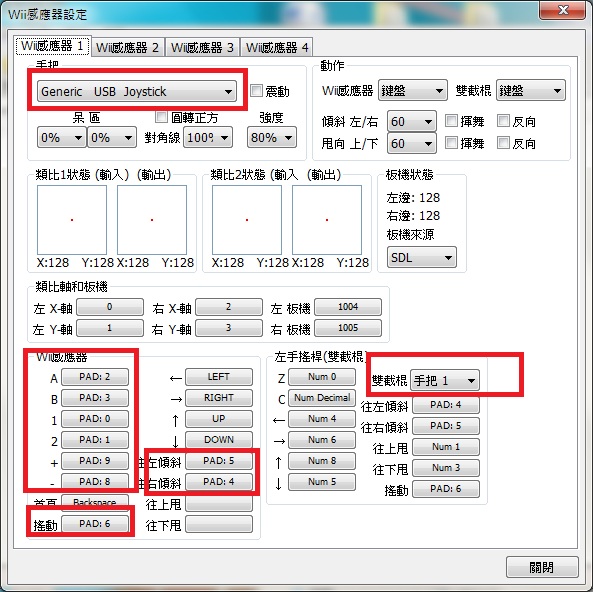Open the 傾斜 左/右 60 dropdown
The height and width of the screenshot is (592, 593).
[x=412, y=121]
